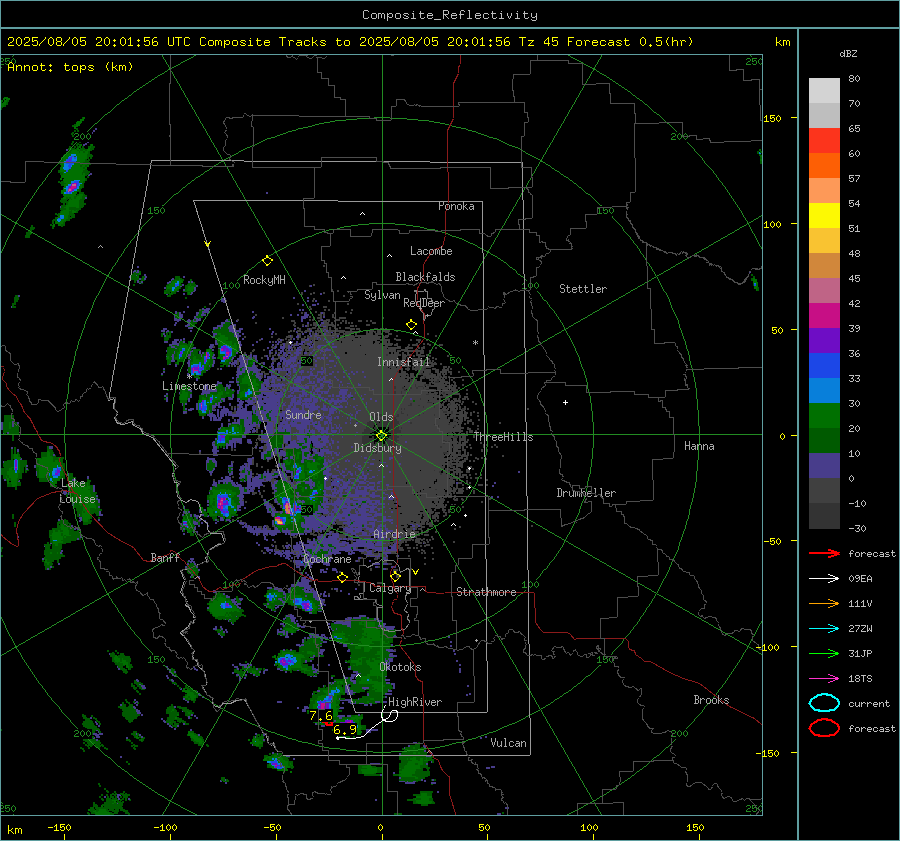Viewport: 900px width, 841px height.
Task: Click the Banff label
Action: (165, 557)
